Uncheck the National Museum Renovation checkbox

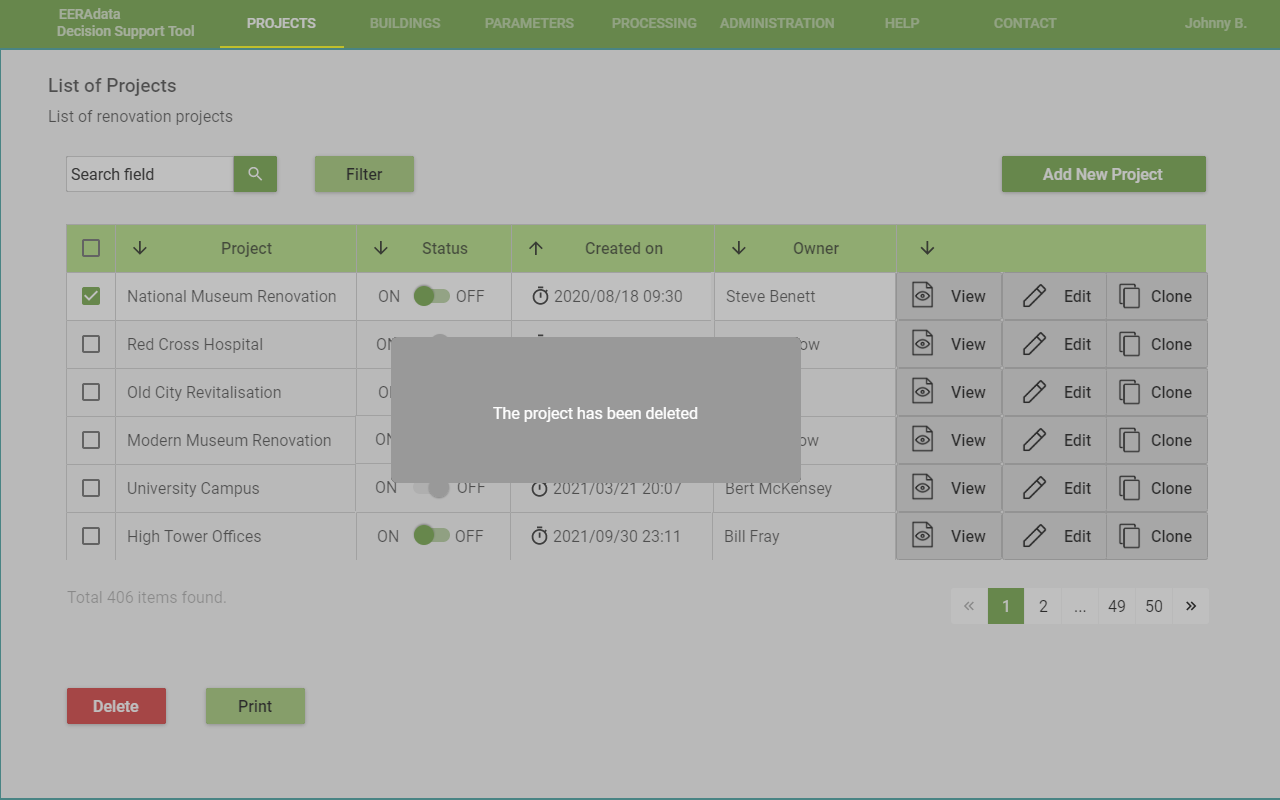tap(91, 296)
